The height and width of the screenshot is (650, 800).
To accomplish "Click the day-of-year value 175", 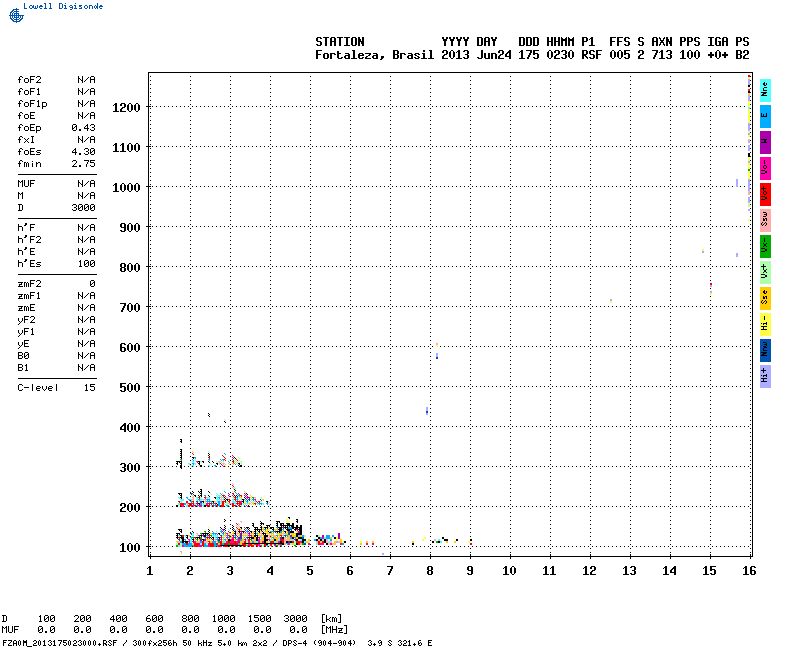I will pos(529,55).
